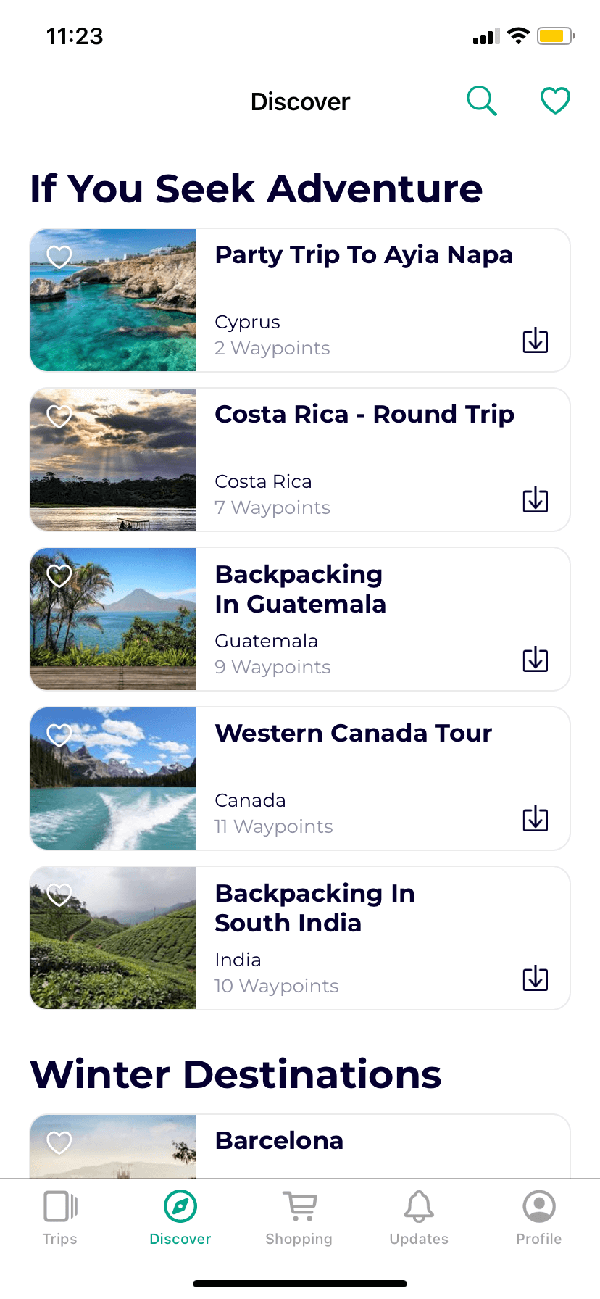Select the Discover compass icon
Screen dimensions: 600x1299
pos(180,1207)
